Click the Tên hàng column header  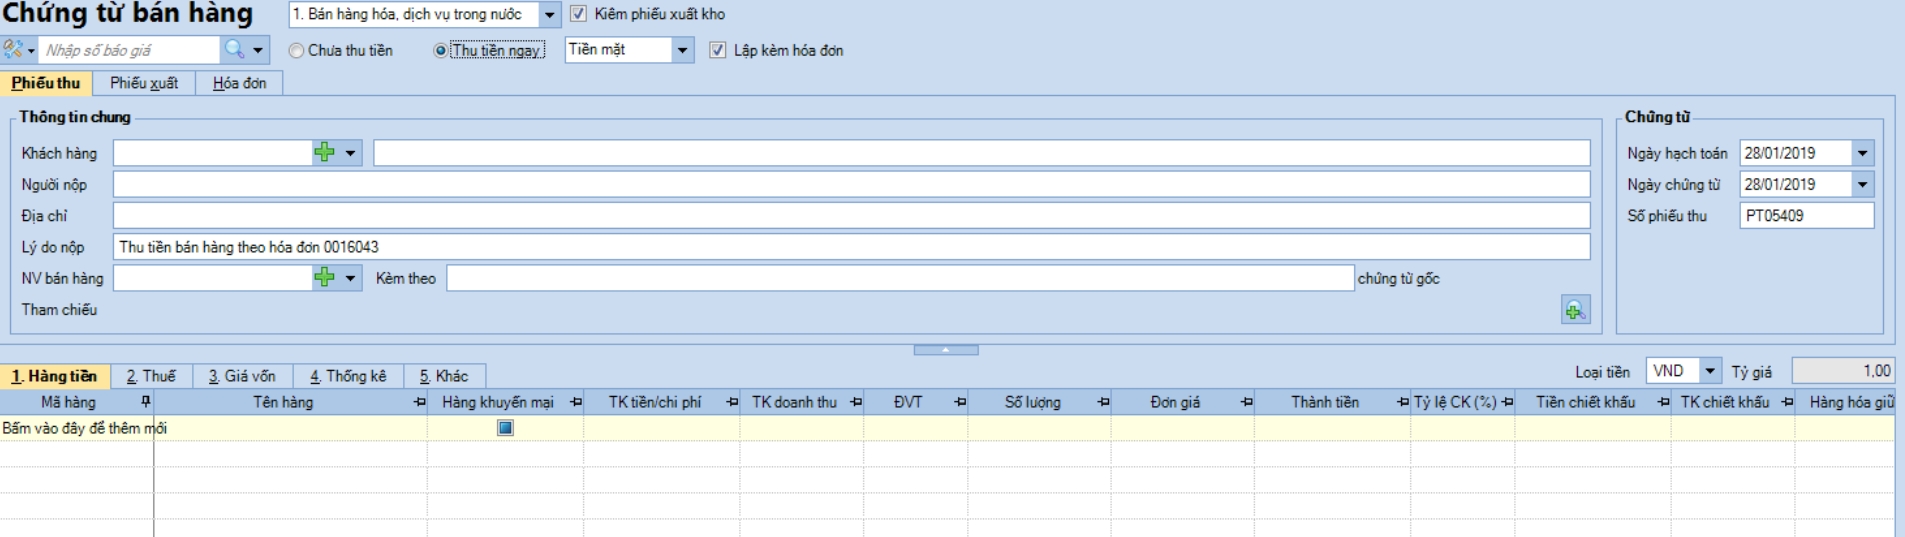[x=283, y=402]
